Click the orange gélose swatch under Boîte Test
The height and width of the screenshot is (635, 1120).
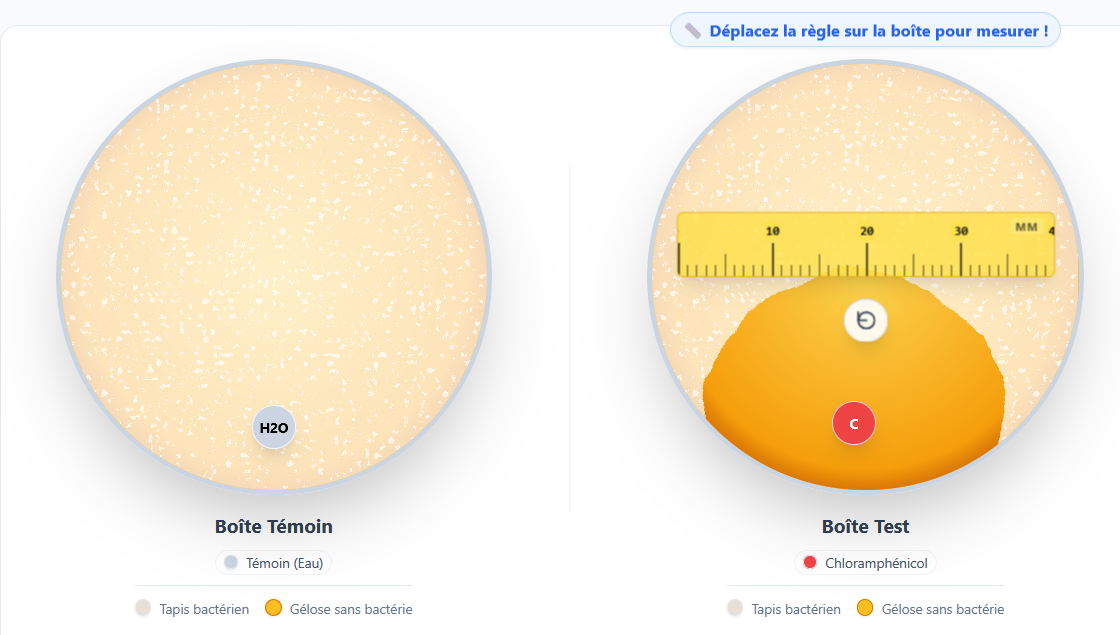tap(865, 608)
